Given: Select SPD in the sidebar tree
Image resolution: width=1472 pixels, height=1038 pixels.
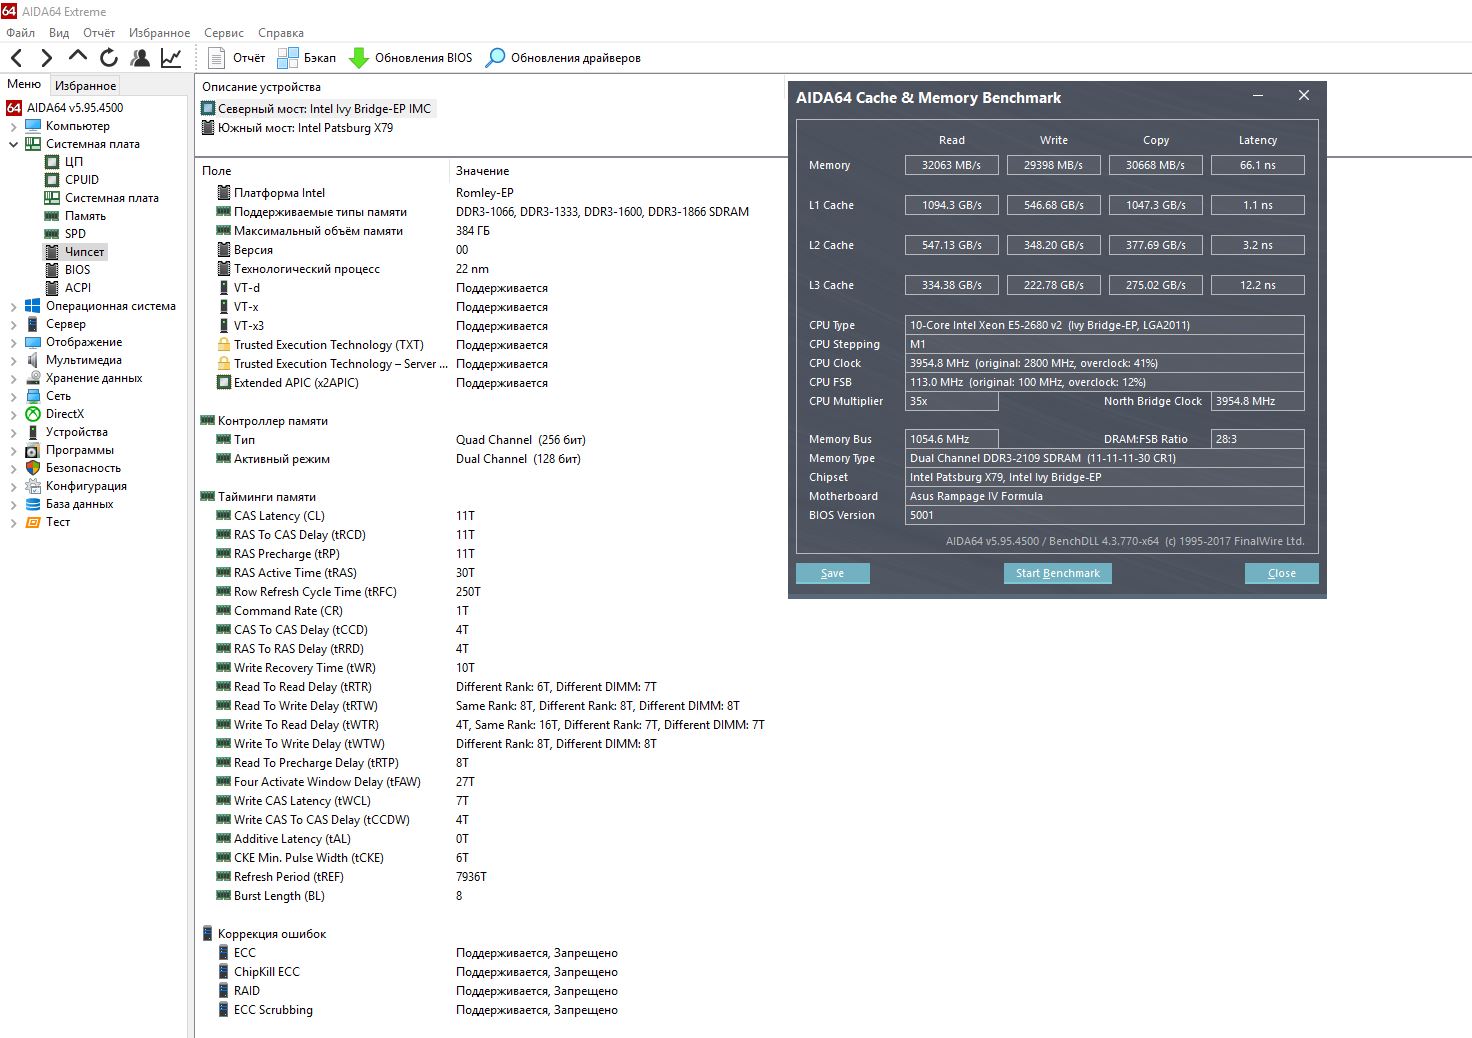Looking at the screenshot, I should (x=75, y=234).
